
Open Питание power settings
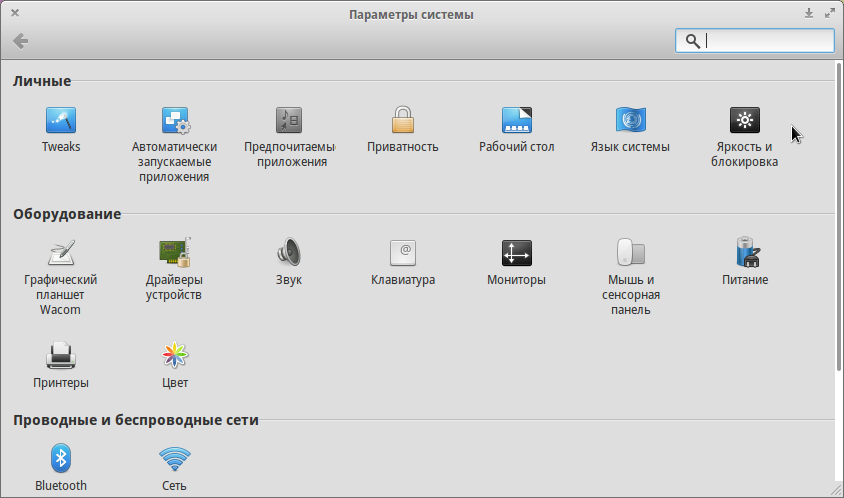click(744, 252)
